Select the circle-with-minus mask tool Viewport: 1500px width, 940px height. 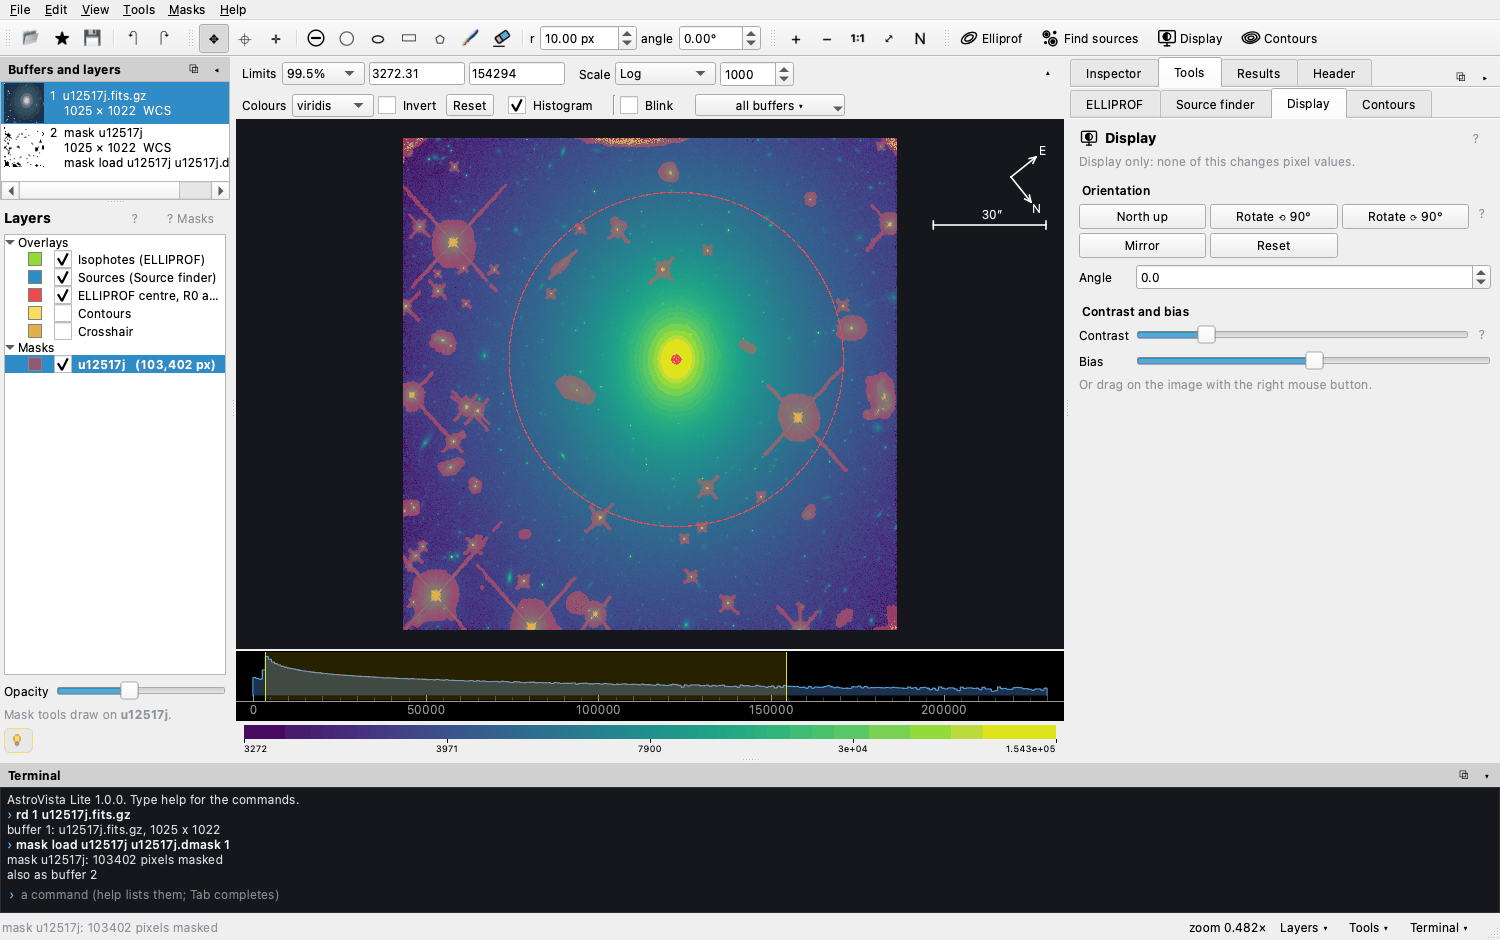point(316,38)
